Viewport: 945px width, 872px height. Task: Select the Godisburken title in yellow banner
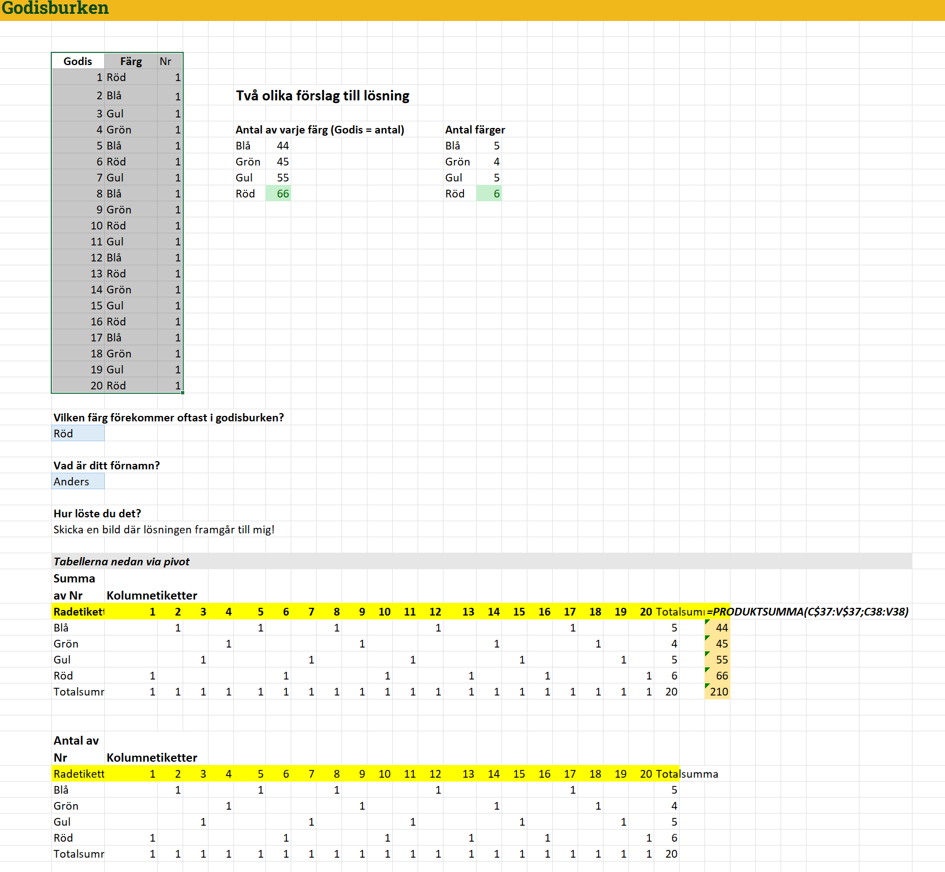tap(55, 8)
